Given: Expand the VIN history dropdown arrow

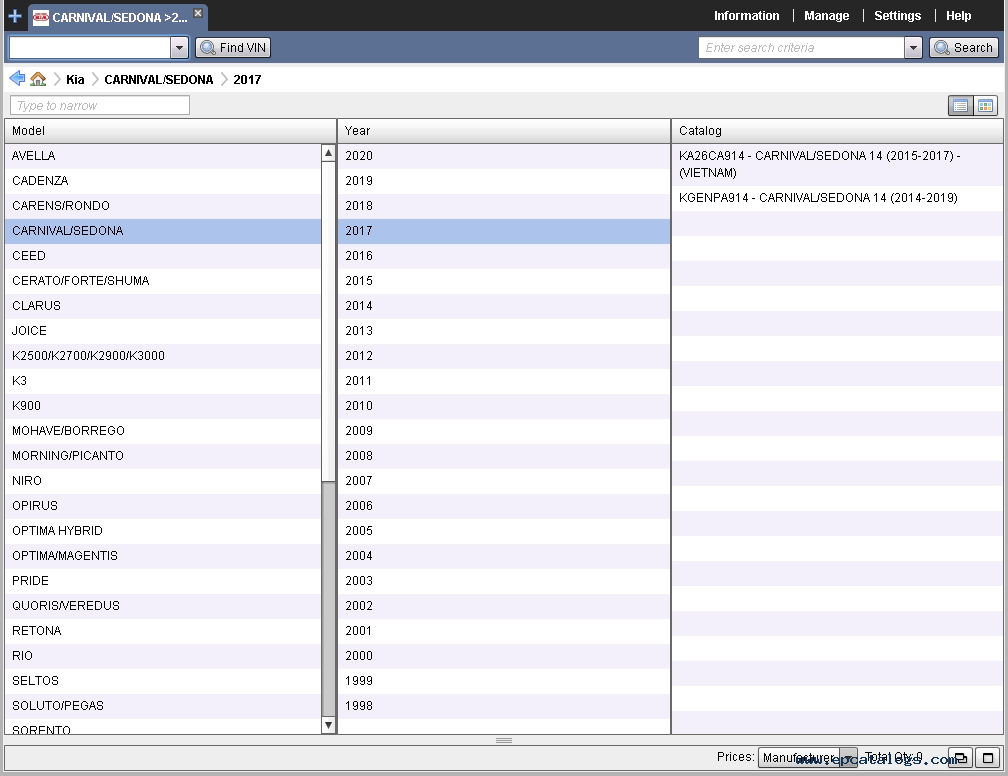Looking at the screenshot, I should [179, 48].
